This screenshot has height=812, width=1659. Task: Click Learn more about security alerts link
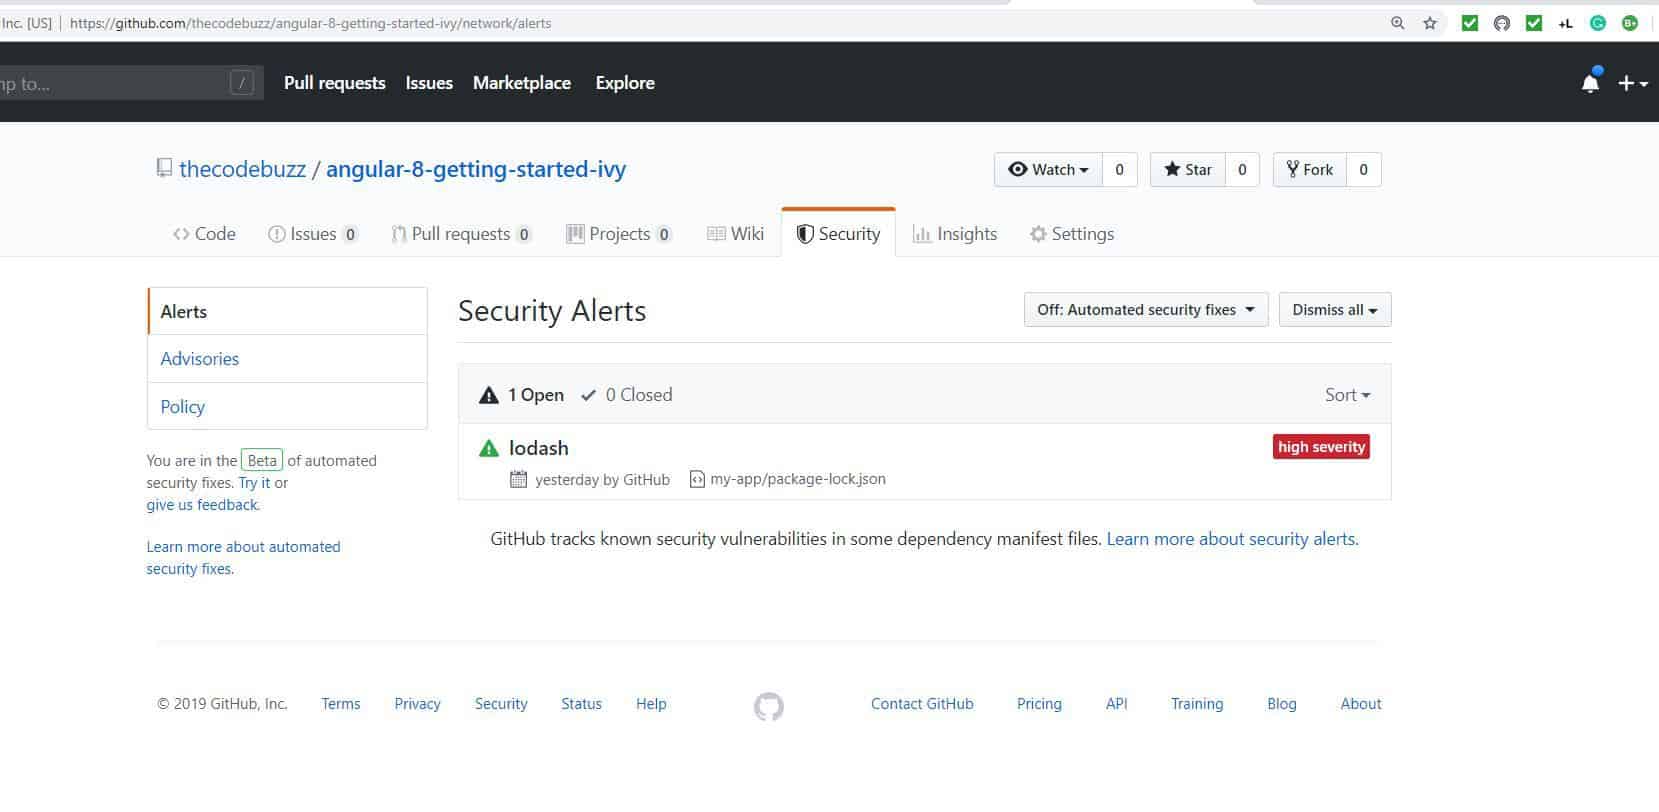(x=1233, y=539)
